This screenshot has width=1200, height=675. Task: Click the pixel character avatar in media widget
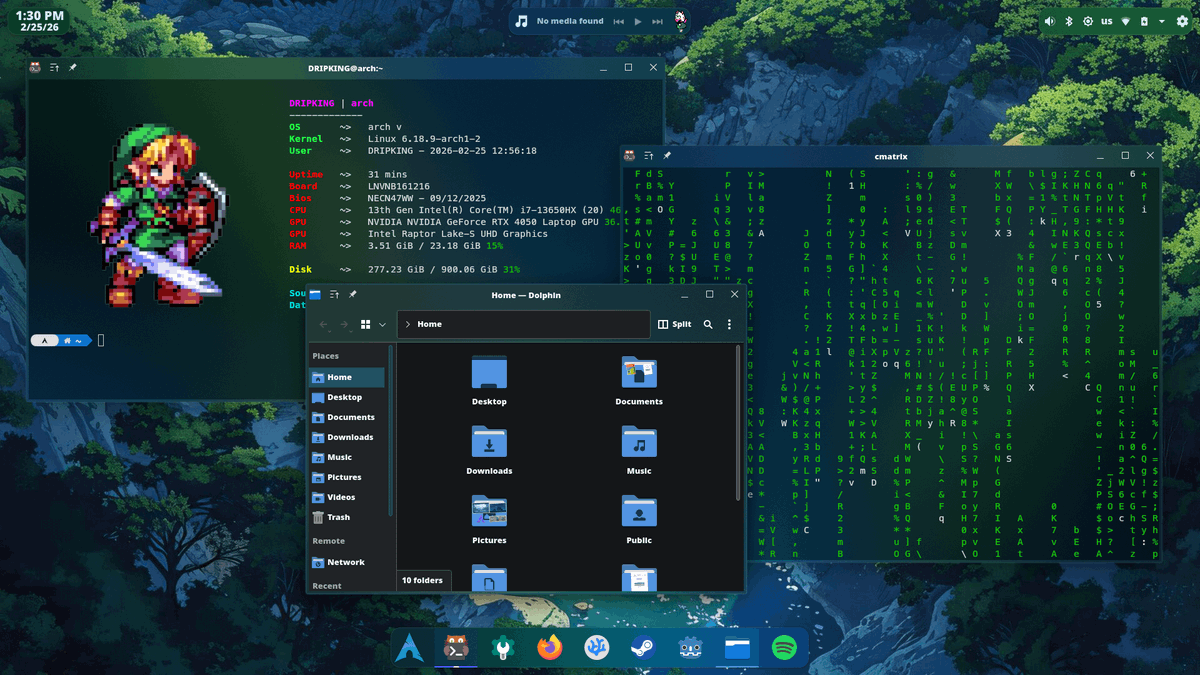coord(681,21)
